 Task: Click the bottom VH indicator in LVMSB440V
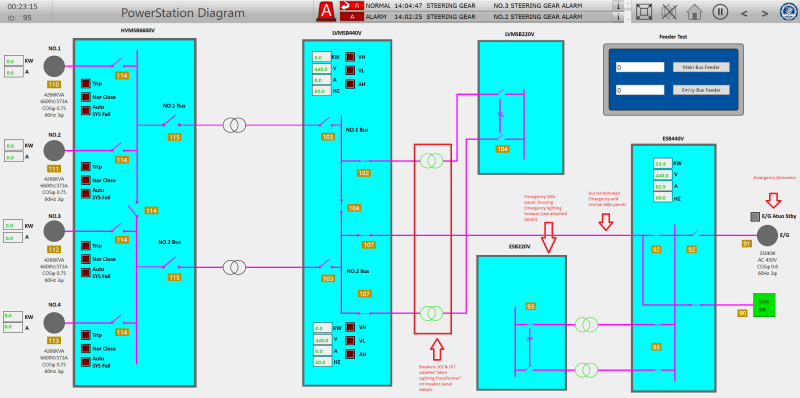(x=351, y=327)
